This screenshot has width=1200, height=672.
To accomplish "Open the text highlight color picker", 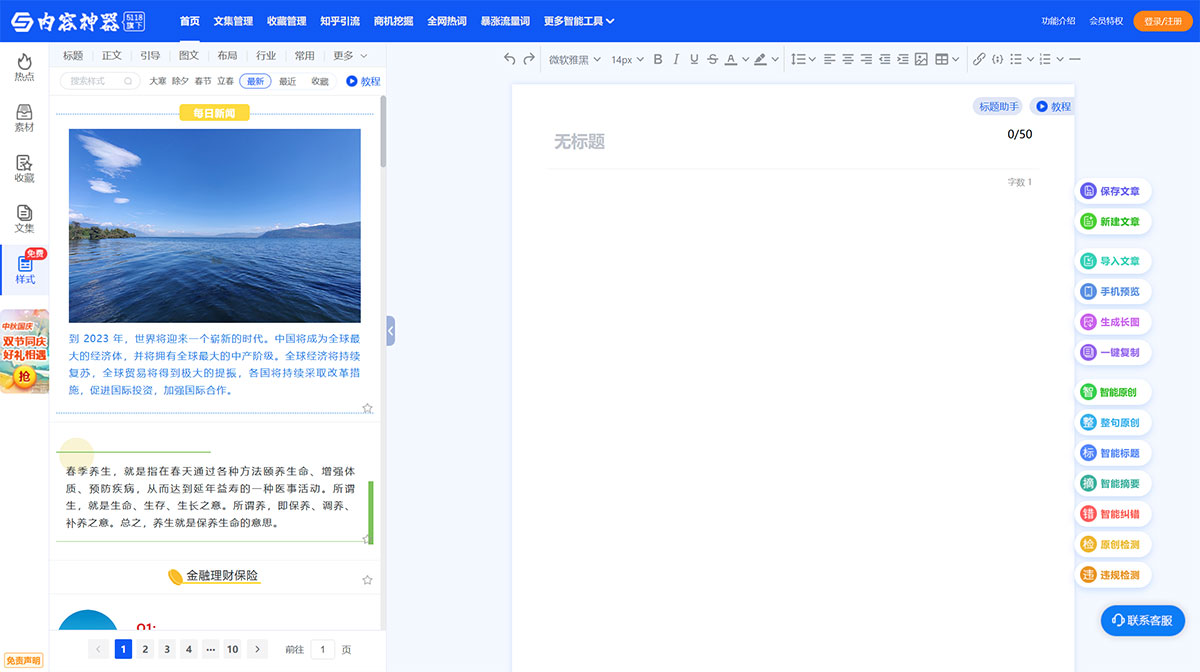I will [x=758, y=59].
